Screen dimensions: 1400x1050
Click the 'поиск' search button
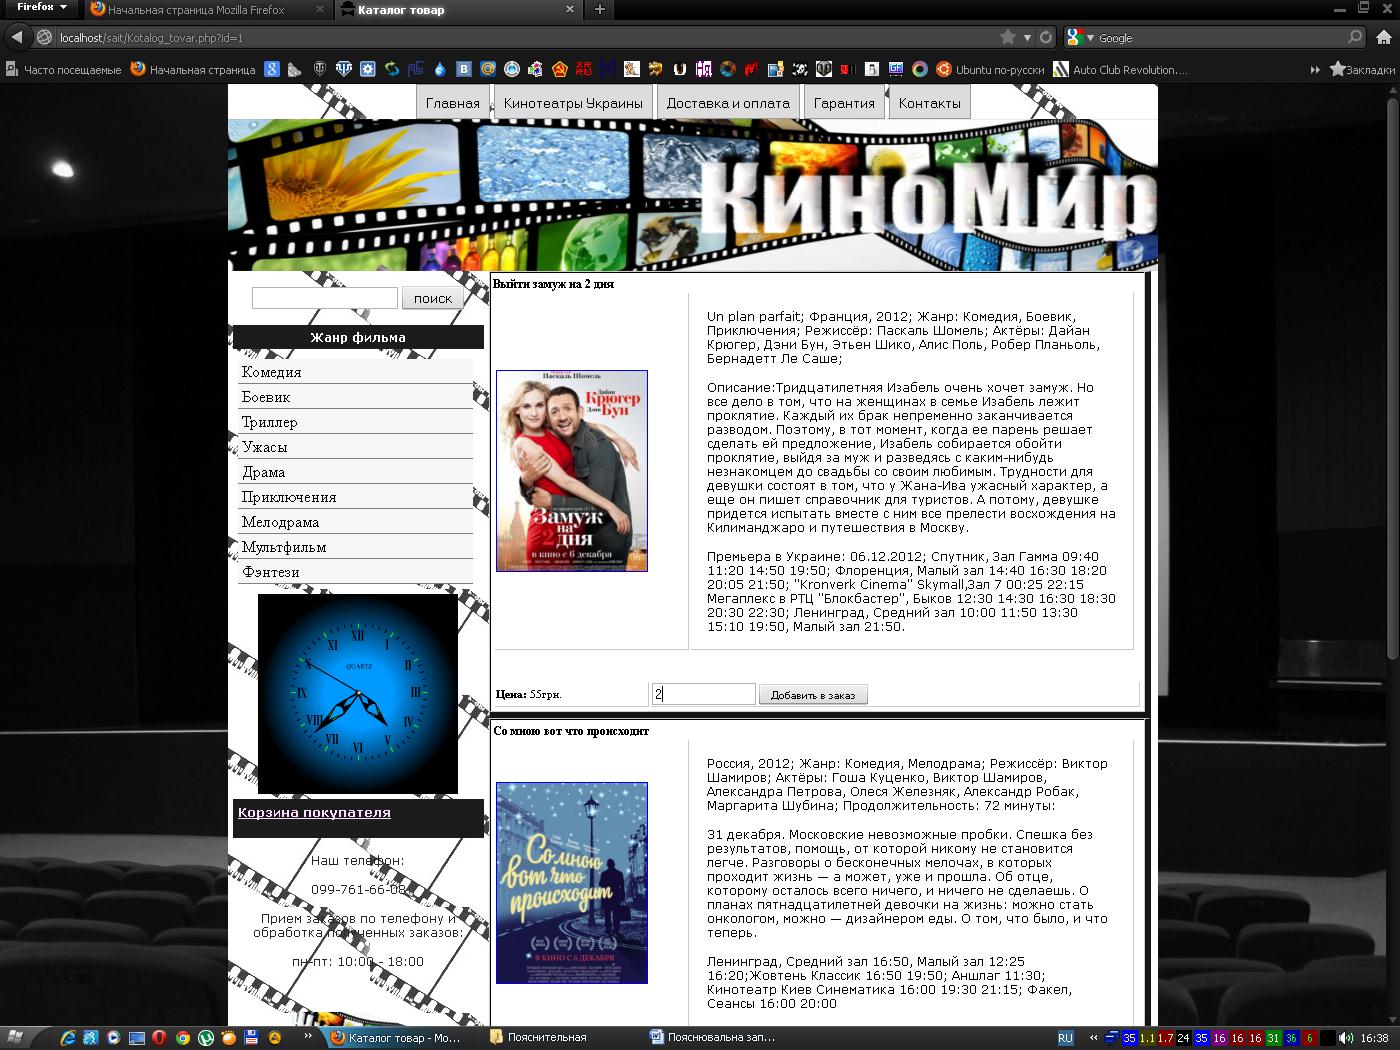click(433, 298)
